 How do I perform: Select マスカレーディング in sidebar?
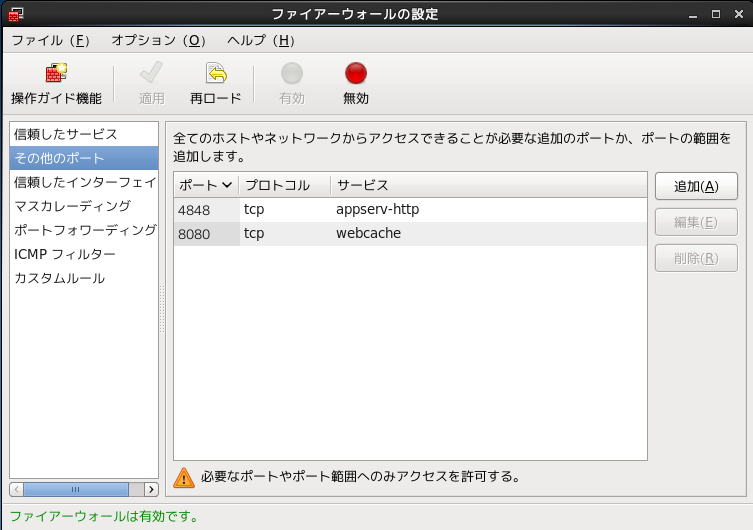[72, 206]
